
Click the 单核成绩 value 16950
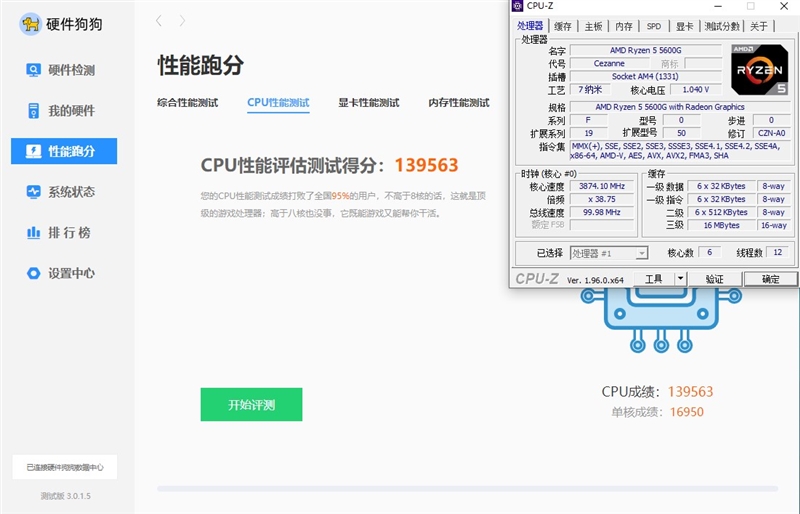point(686,412)
